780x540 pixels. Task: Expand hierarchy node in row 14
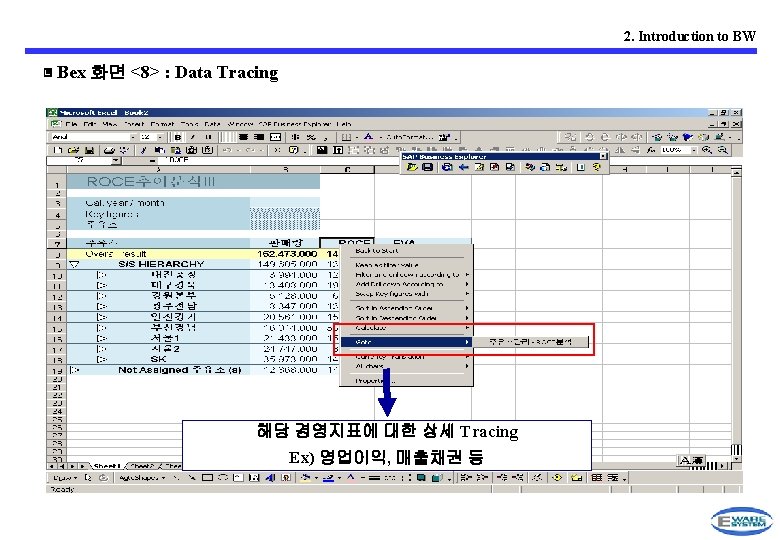(x=101, y=317)
